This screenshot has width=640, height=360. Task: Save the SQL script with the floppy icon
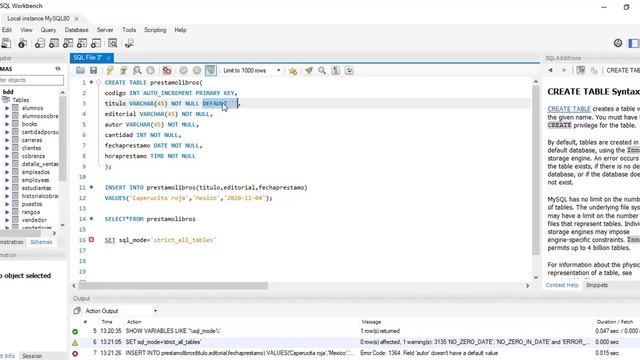pyautogui.click(x=93, y=71)
